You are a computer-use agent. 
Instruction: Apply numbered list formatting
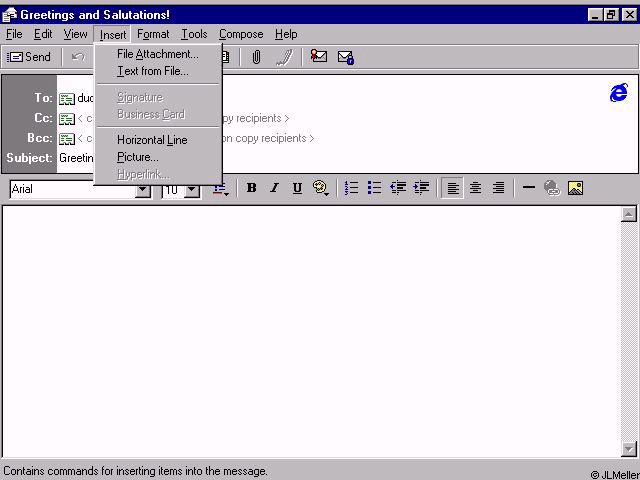[351, 188]
